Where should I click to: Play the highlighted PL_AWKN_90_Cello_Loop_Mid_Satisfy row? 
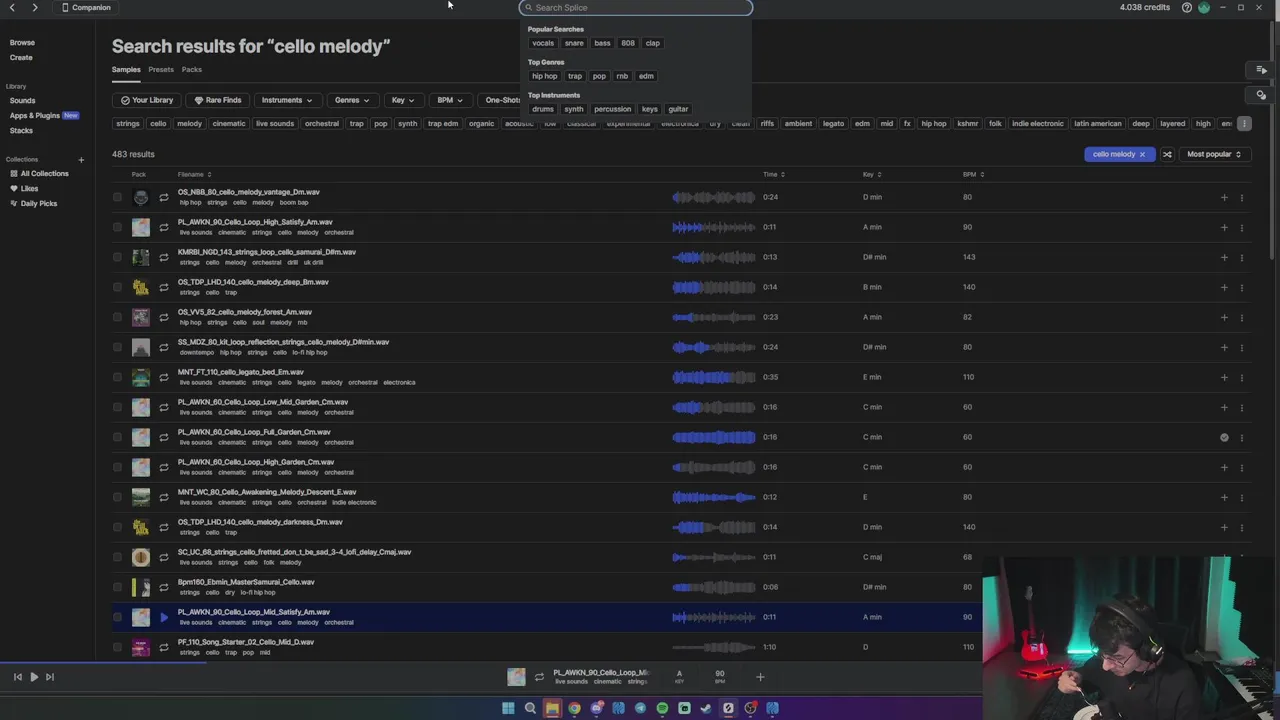point(164,617)
